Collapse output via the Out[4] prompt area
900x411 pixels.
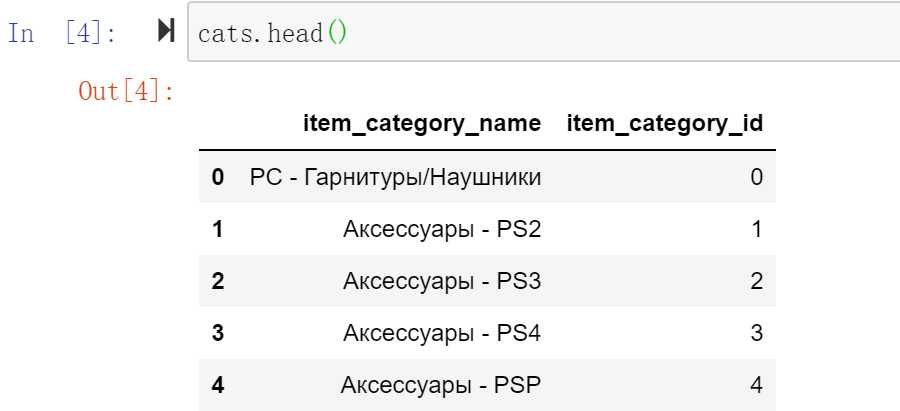click(126, 91)
